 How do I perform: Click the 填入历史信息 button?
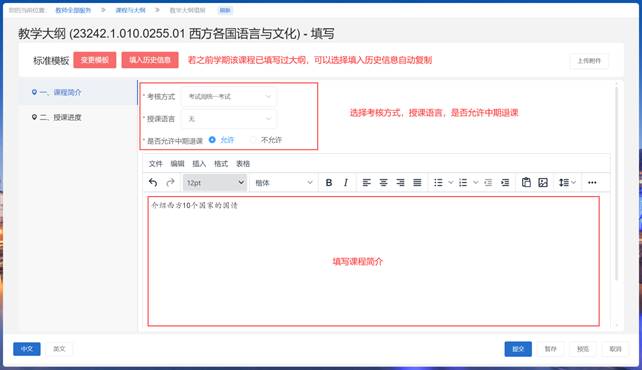tap(150, 60)
